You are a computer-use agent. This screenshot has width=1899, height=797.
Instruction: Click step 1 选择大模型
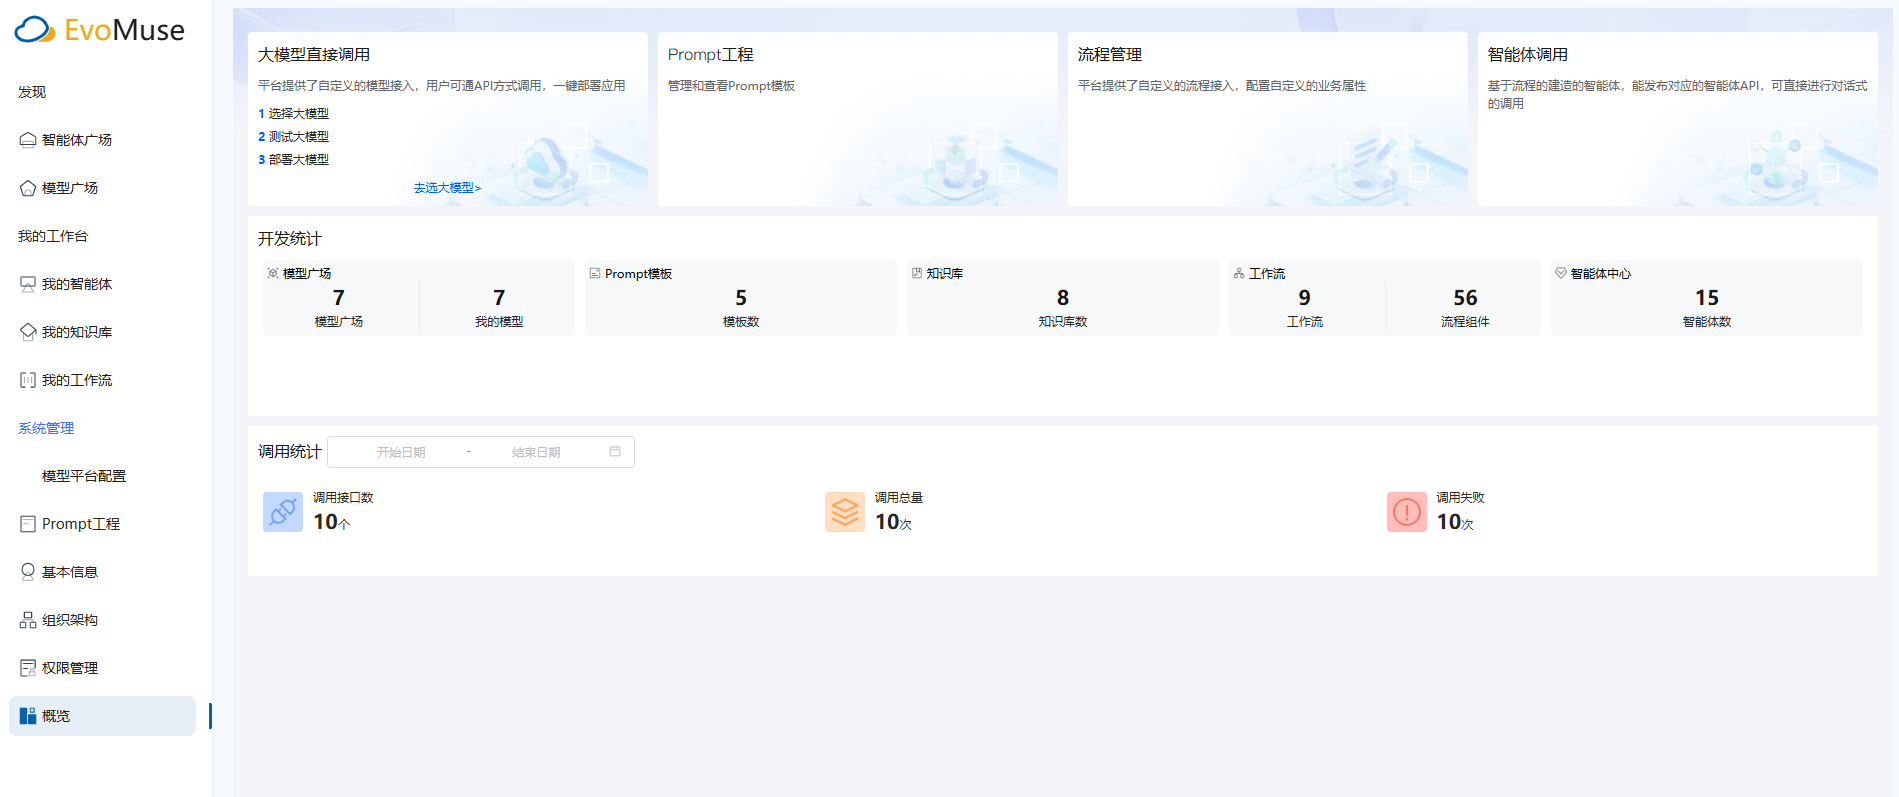[x=294, y=114]
